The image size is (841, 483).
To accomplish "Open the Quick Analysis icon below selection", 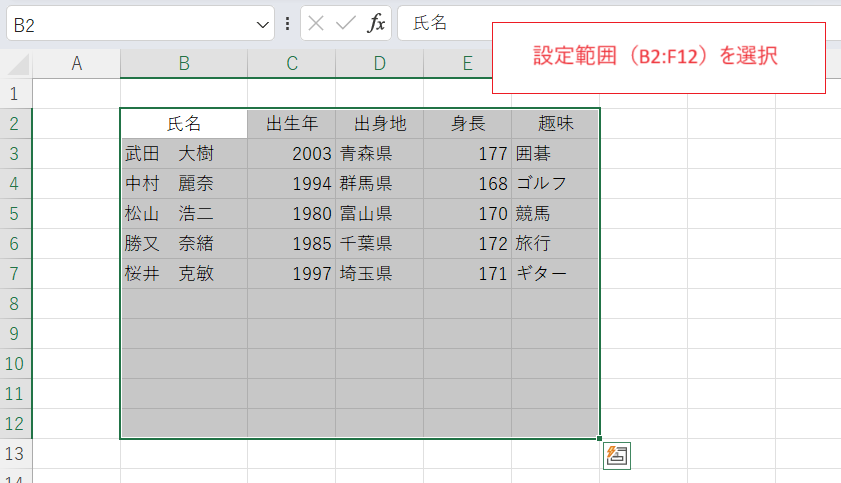I will tap(616, 456).
